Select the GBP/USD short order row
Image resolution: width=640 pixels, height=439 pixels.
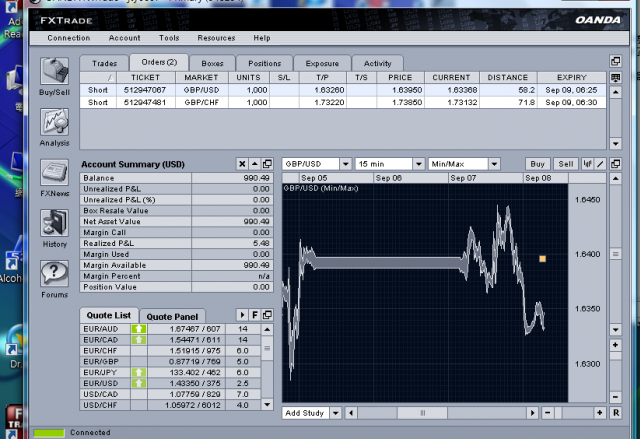(343, 90)
